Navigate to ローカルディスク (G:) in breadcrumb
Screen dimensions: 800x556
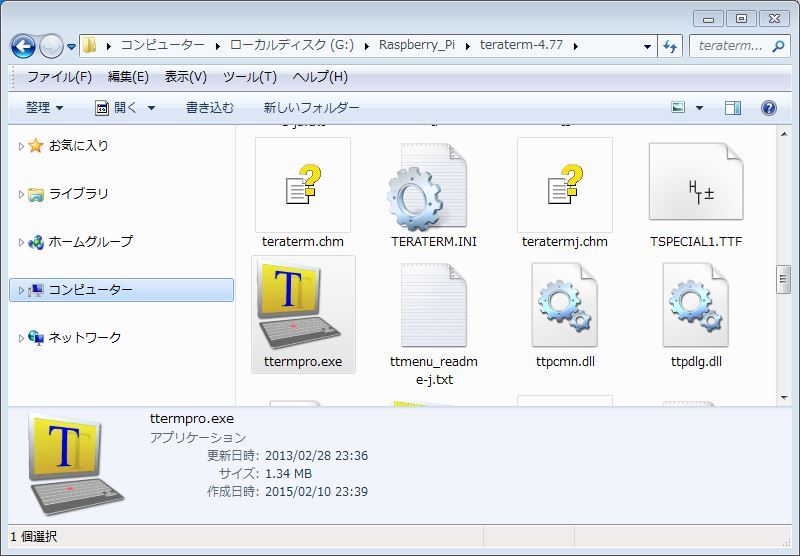(292, 45)
